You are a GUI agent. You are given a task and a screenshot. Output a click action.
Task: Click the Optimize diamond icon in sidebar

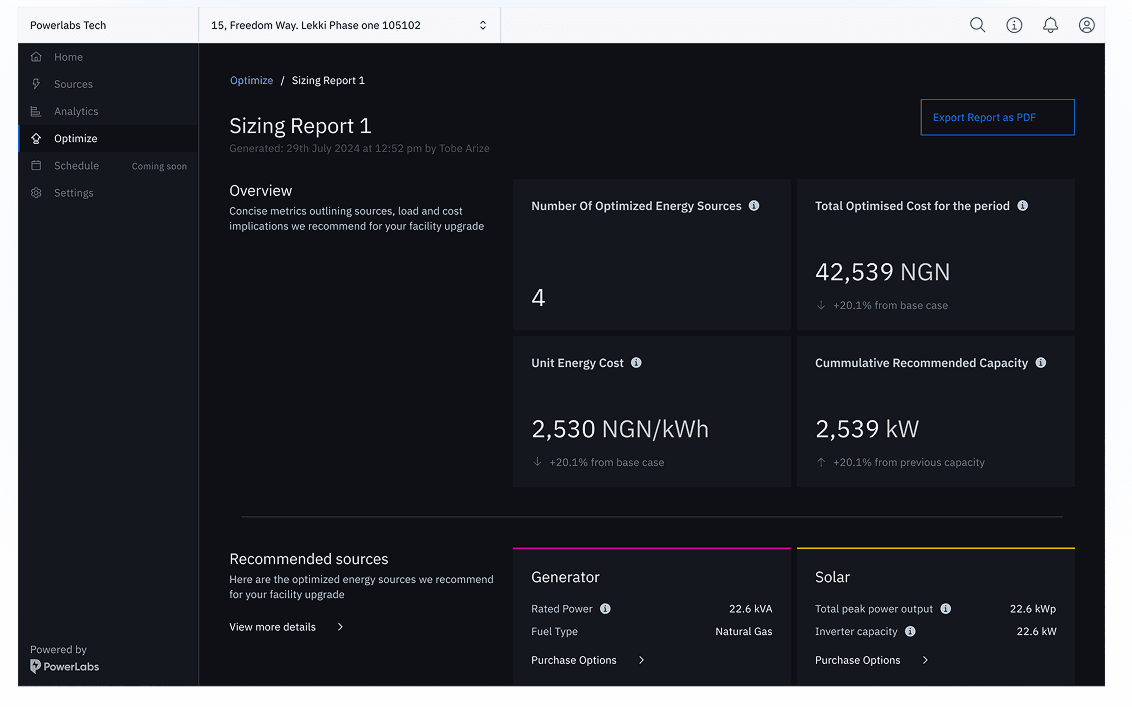click(x=38, y=138)
